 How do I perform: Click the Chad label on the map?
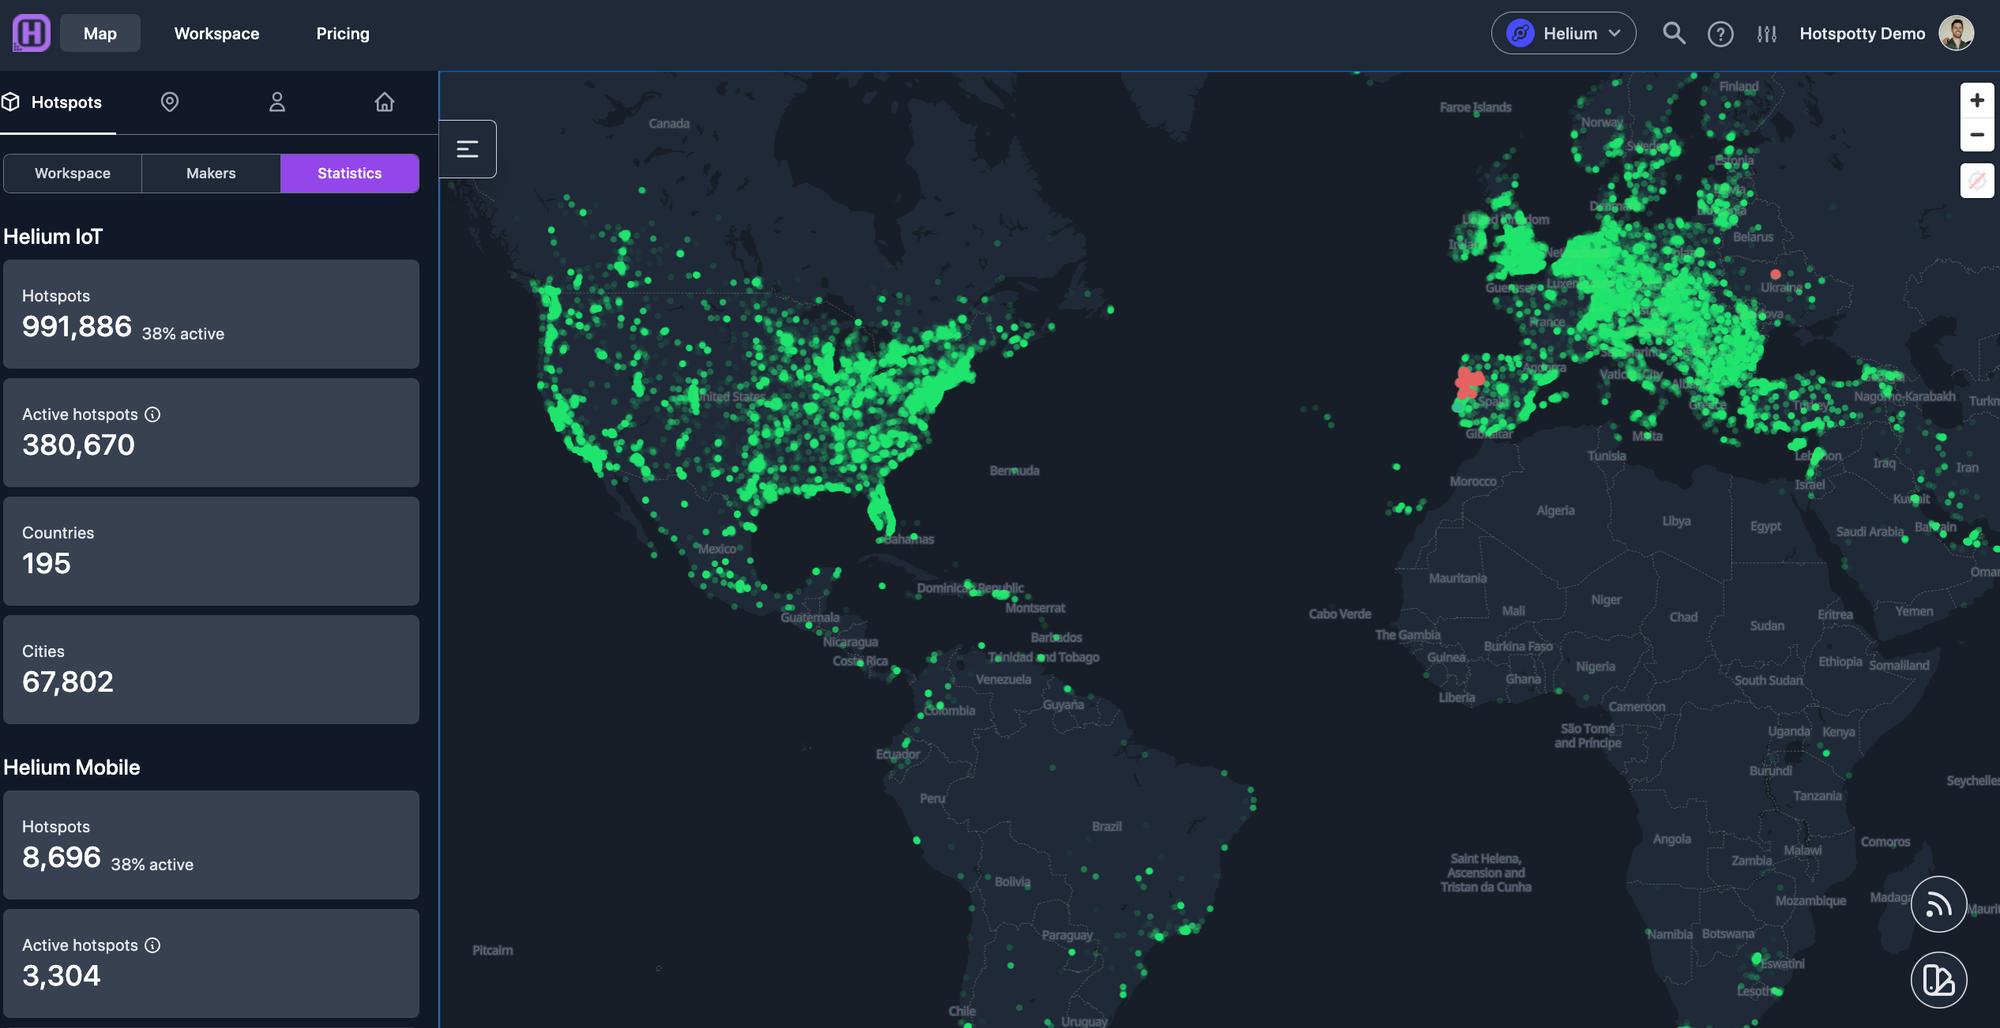(x=1683, y=617)
